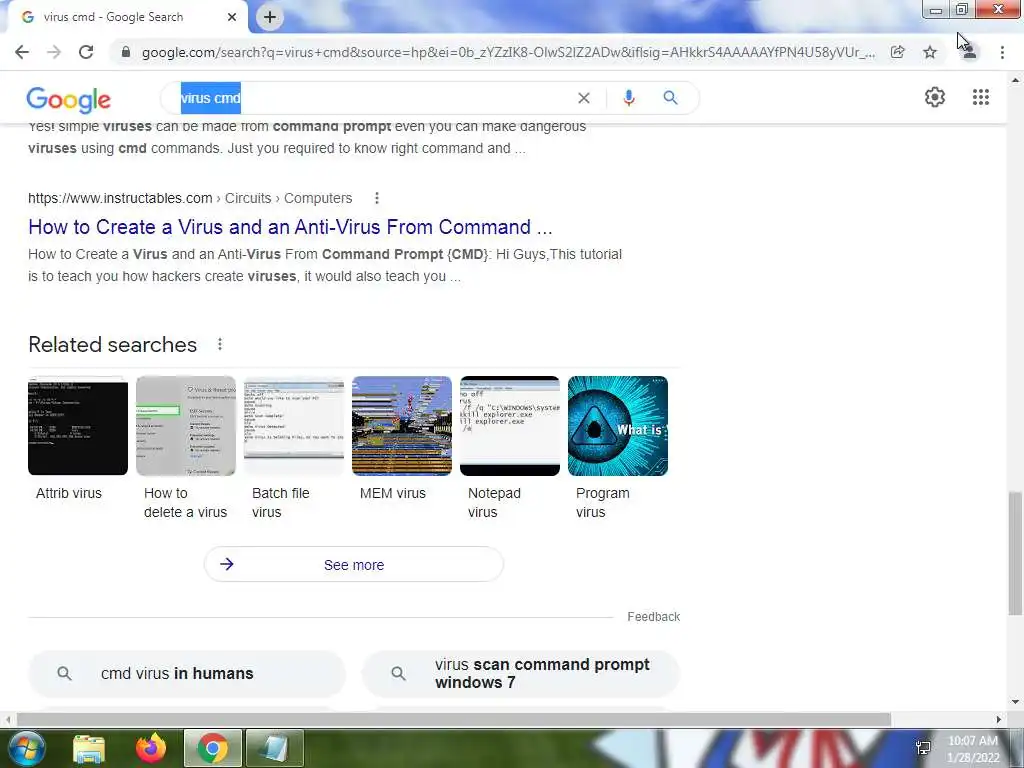Open Windows Explorer from taskbar

point(89,749)
